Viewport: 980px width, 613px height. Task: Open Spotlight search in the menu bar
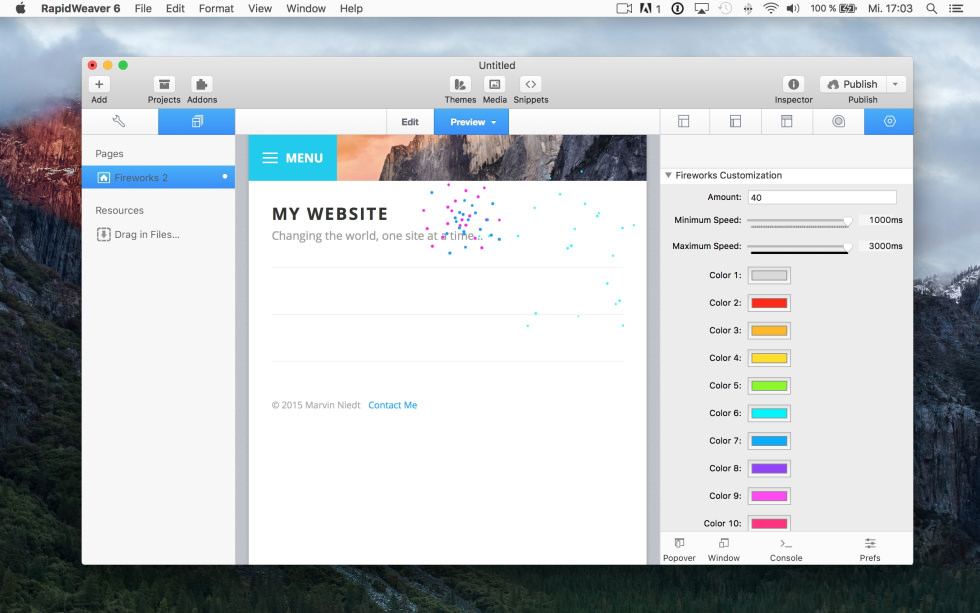pos(931,9)
